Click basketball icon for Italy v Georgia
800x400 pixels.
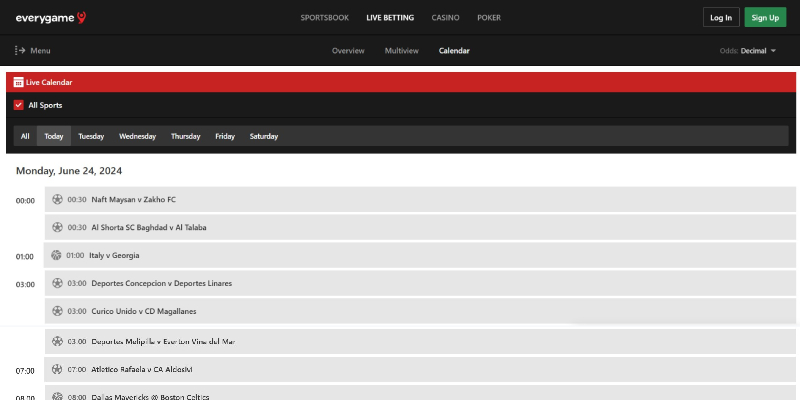(56, 255)
